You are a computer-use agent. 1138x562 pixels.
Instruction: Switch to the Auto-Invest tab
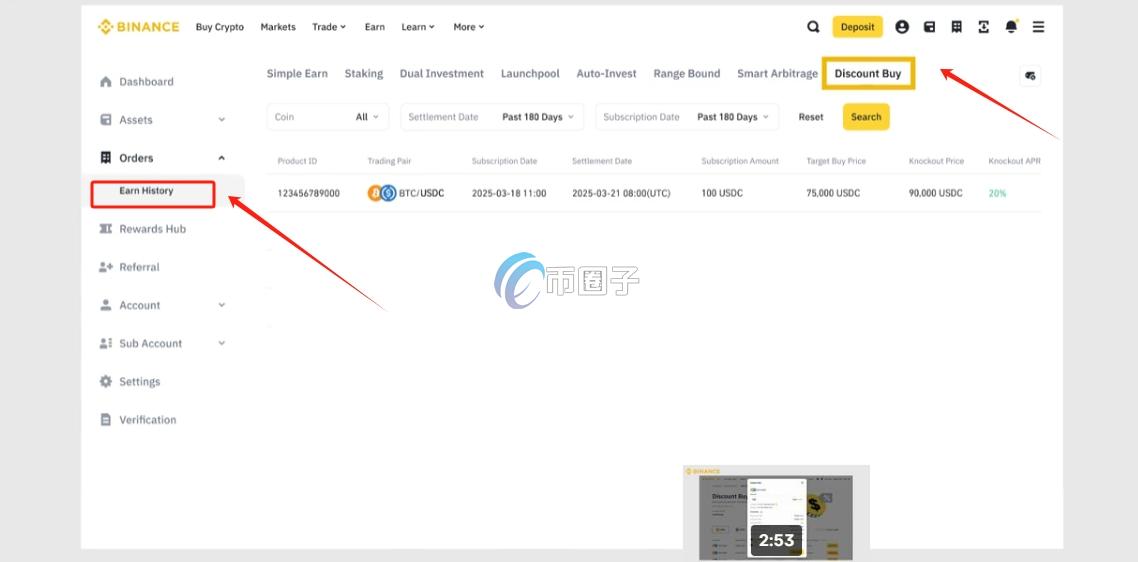[x=606, y=73]
